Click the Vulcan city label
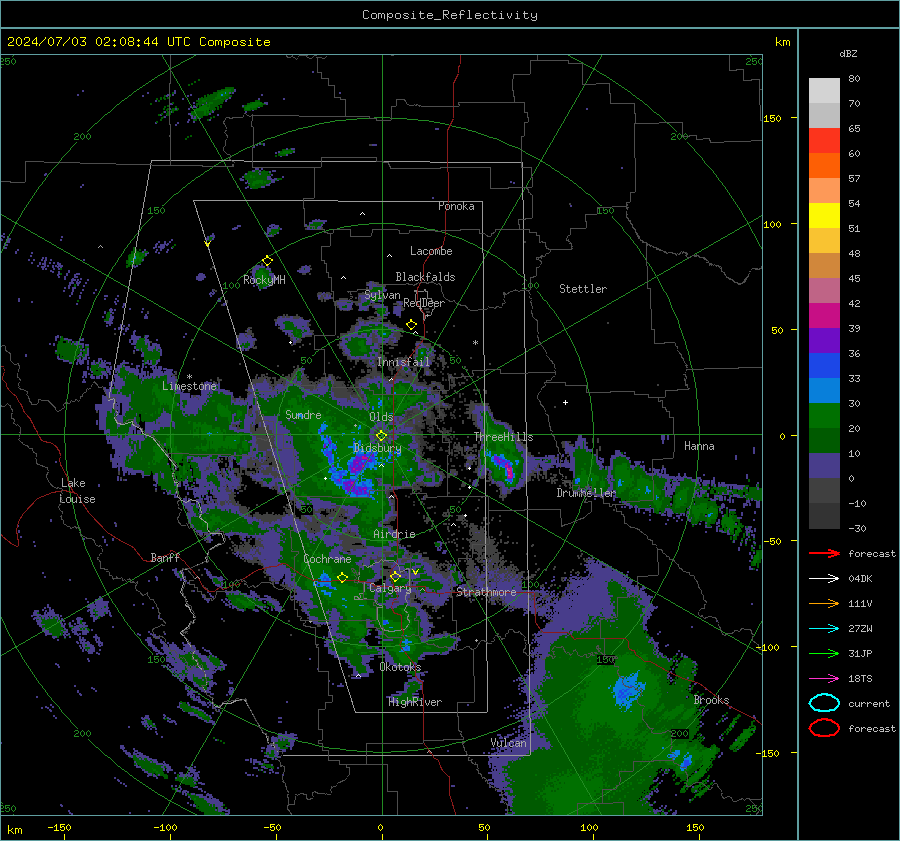The width and height of the screenshot is (900, 841). 508,743
